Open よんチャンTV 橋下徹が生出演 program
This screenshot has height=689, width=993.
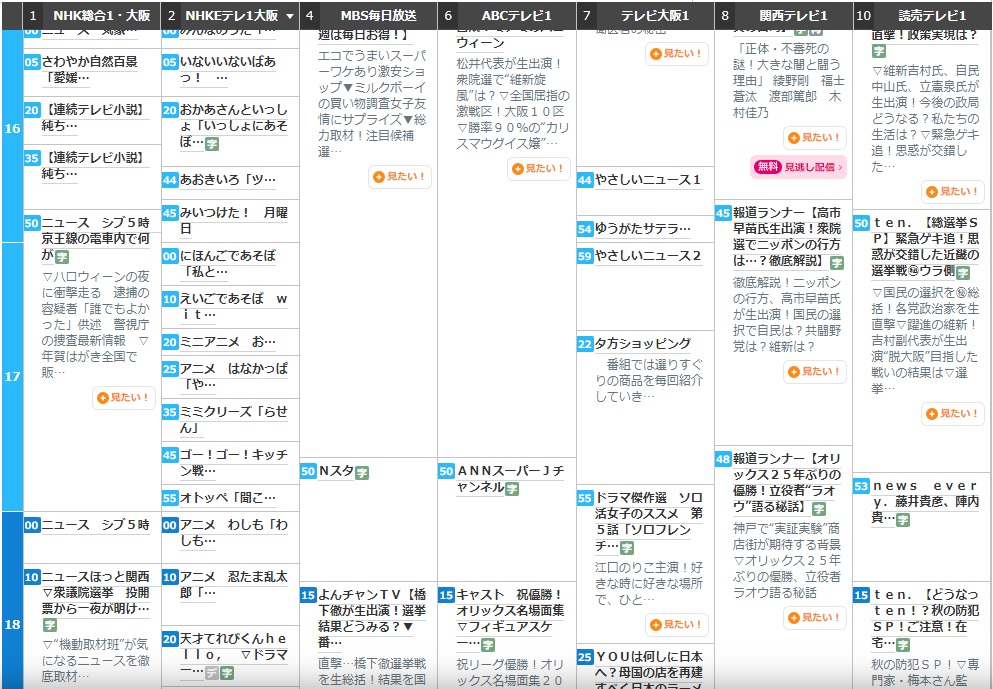tap(372, 619)
